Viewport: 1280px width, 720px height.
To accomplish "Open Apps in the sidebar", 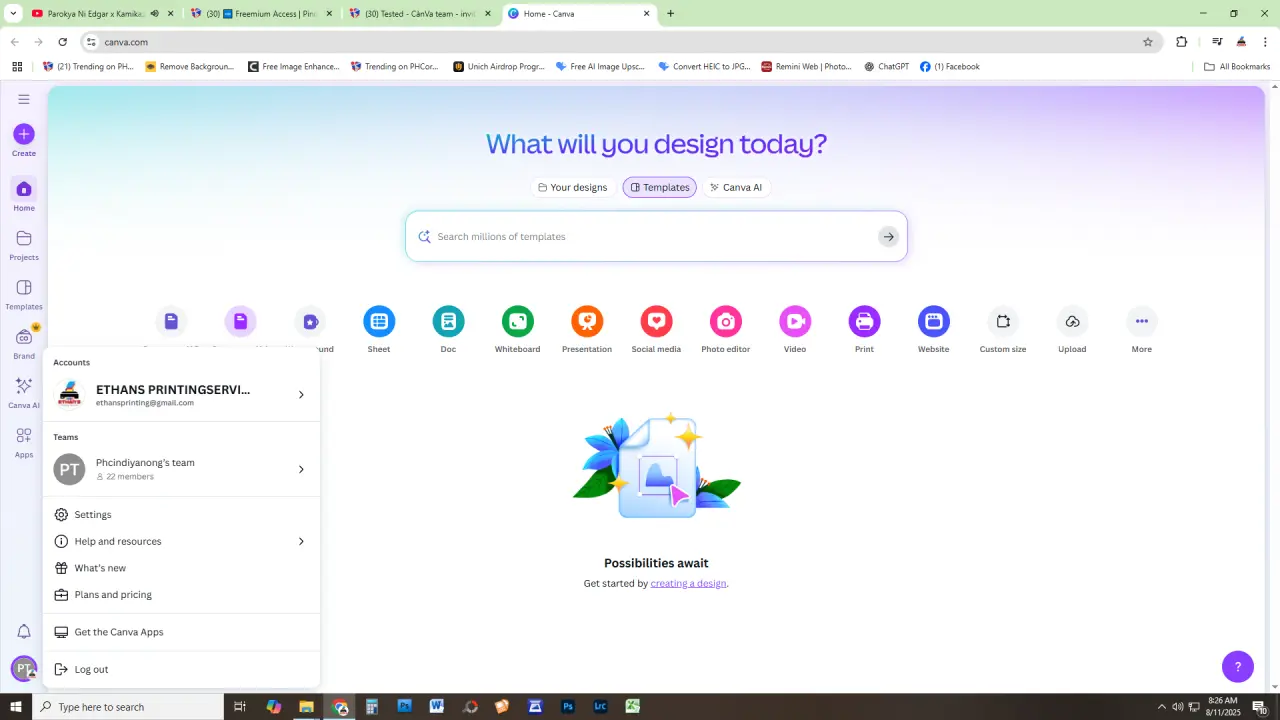I will (x=24, y=441).
